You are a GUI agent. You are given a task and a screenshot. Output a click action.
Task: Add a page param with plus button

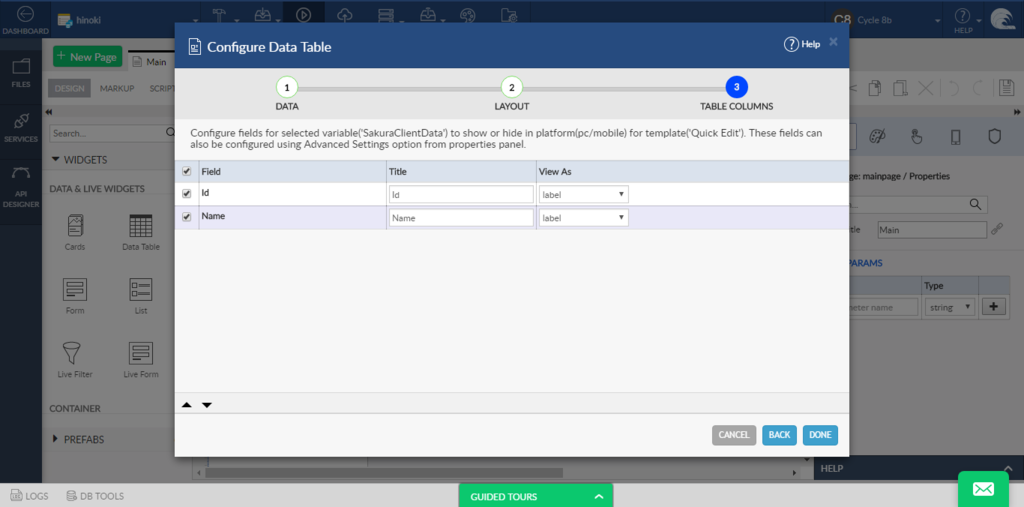tap(993, 307)
